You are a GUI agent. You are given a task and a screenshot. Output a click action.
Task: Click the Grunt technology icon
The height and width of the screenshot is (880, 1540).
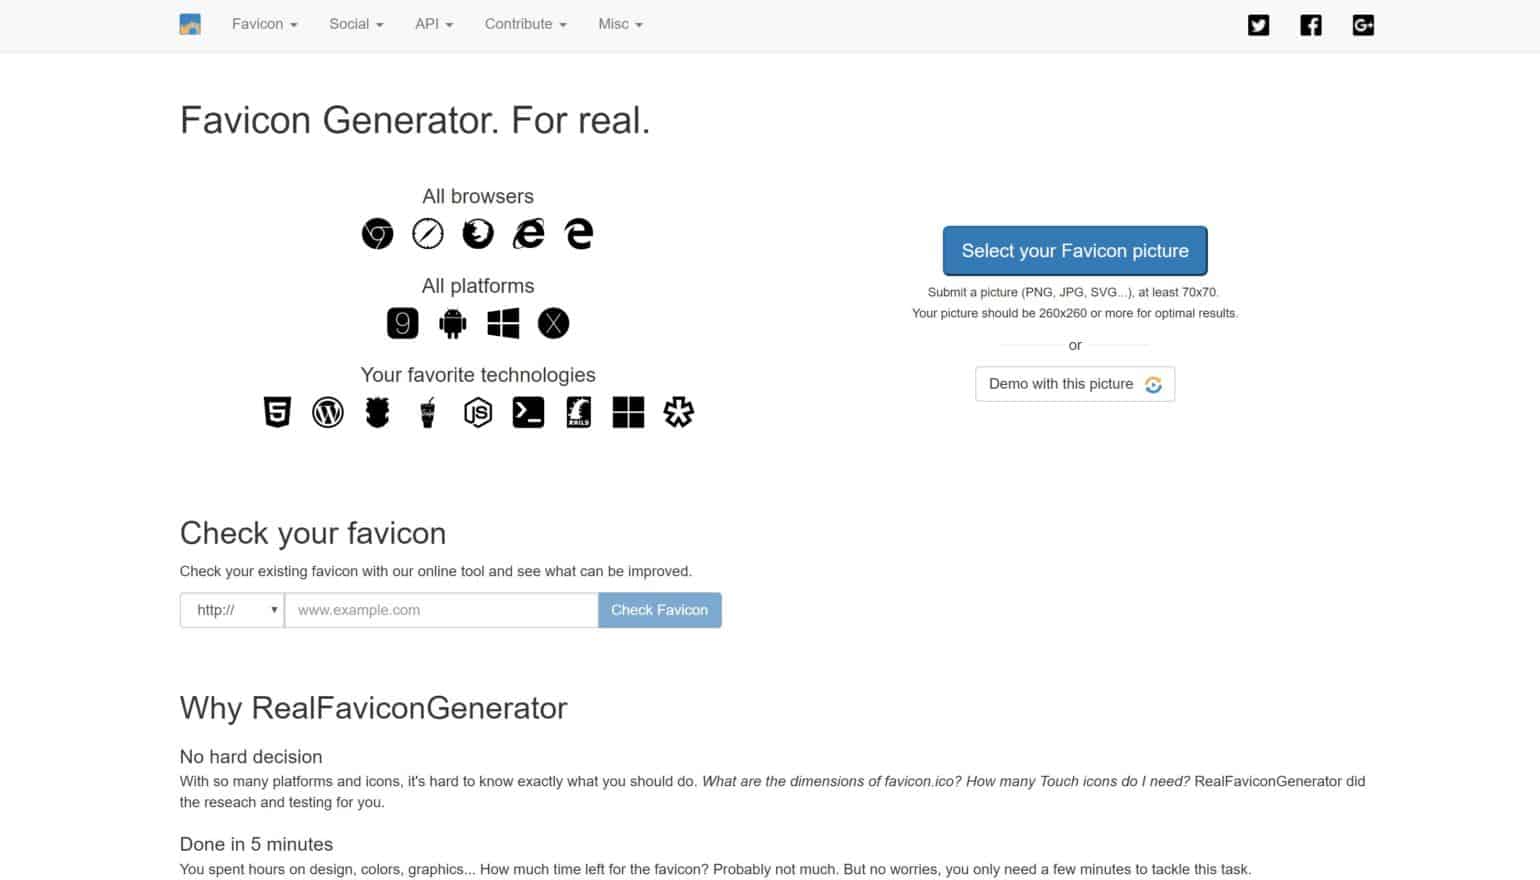[377, 412]
